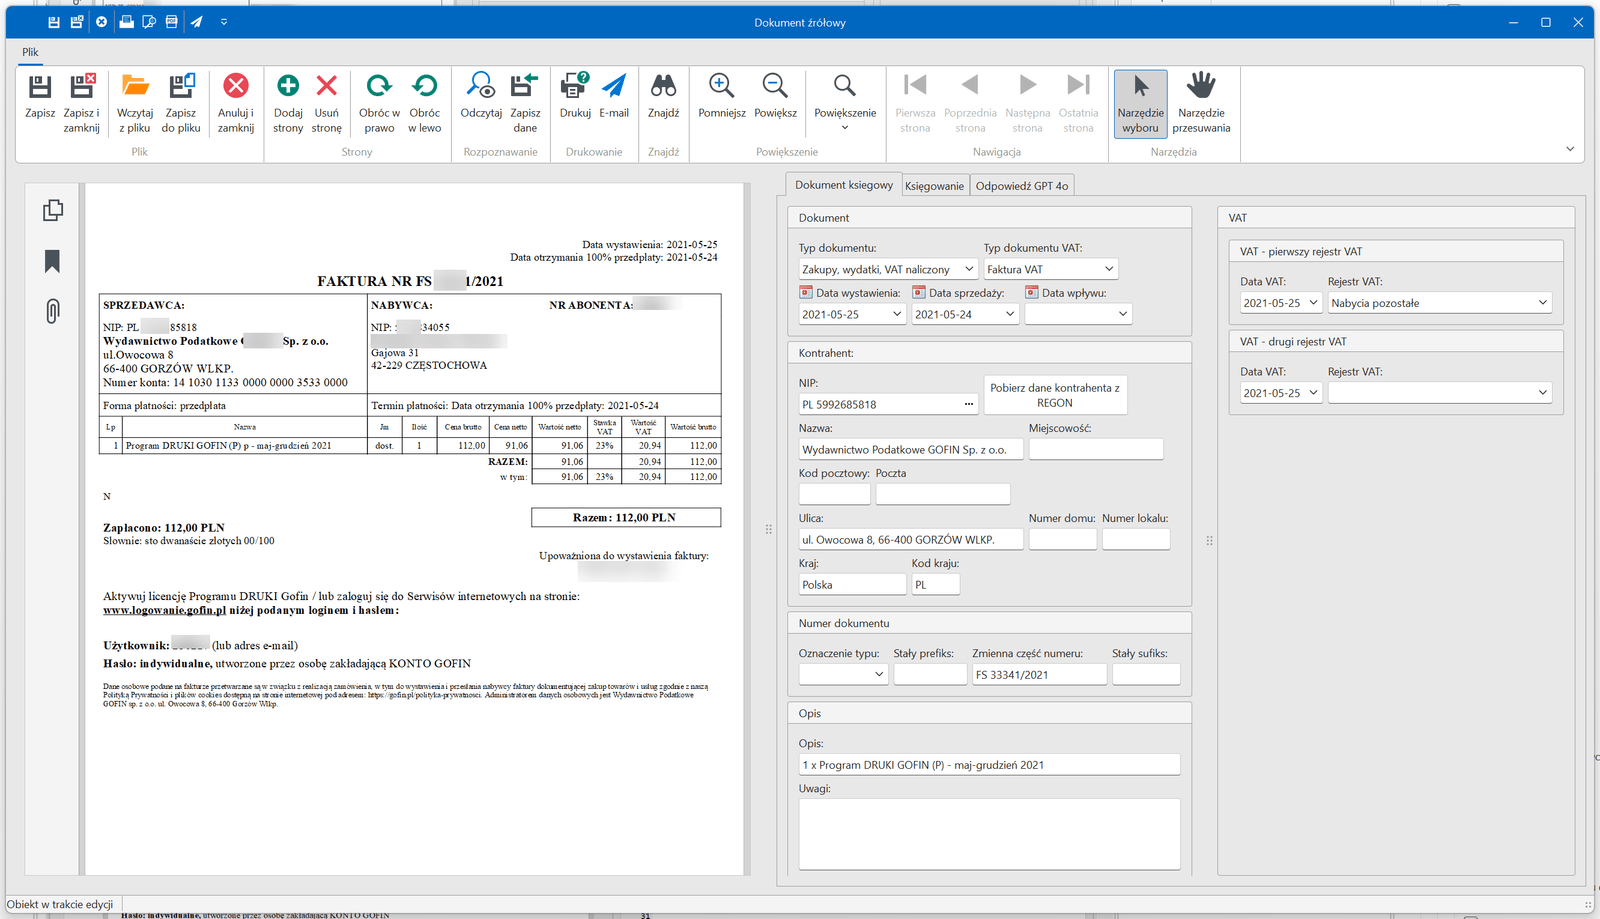
Task: Switch to the Księgowanie tab
Action: pos(934,186)
